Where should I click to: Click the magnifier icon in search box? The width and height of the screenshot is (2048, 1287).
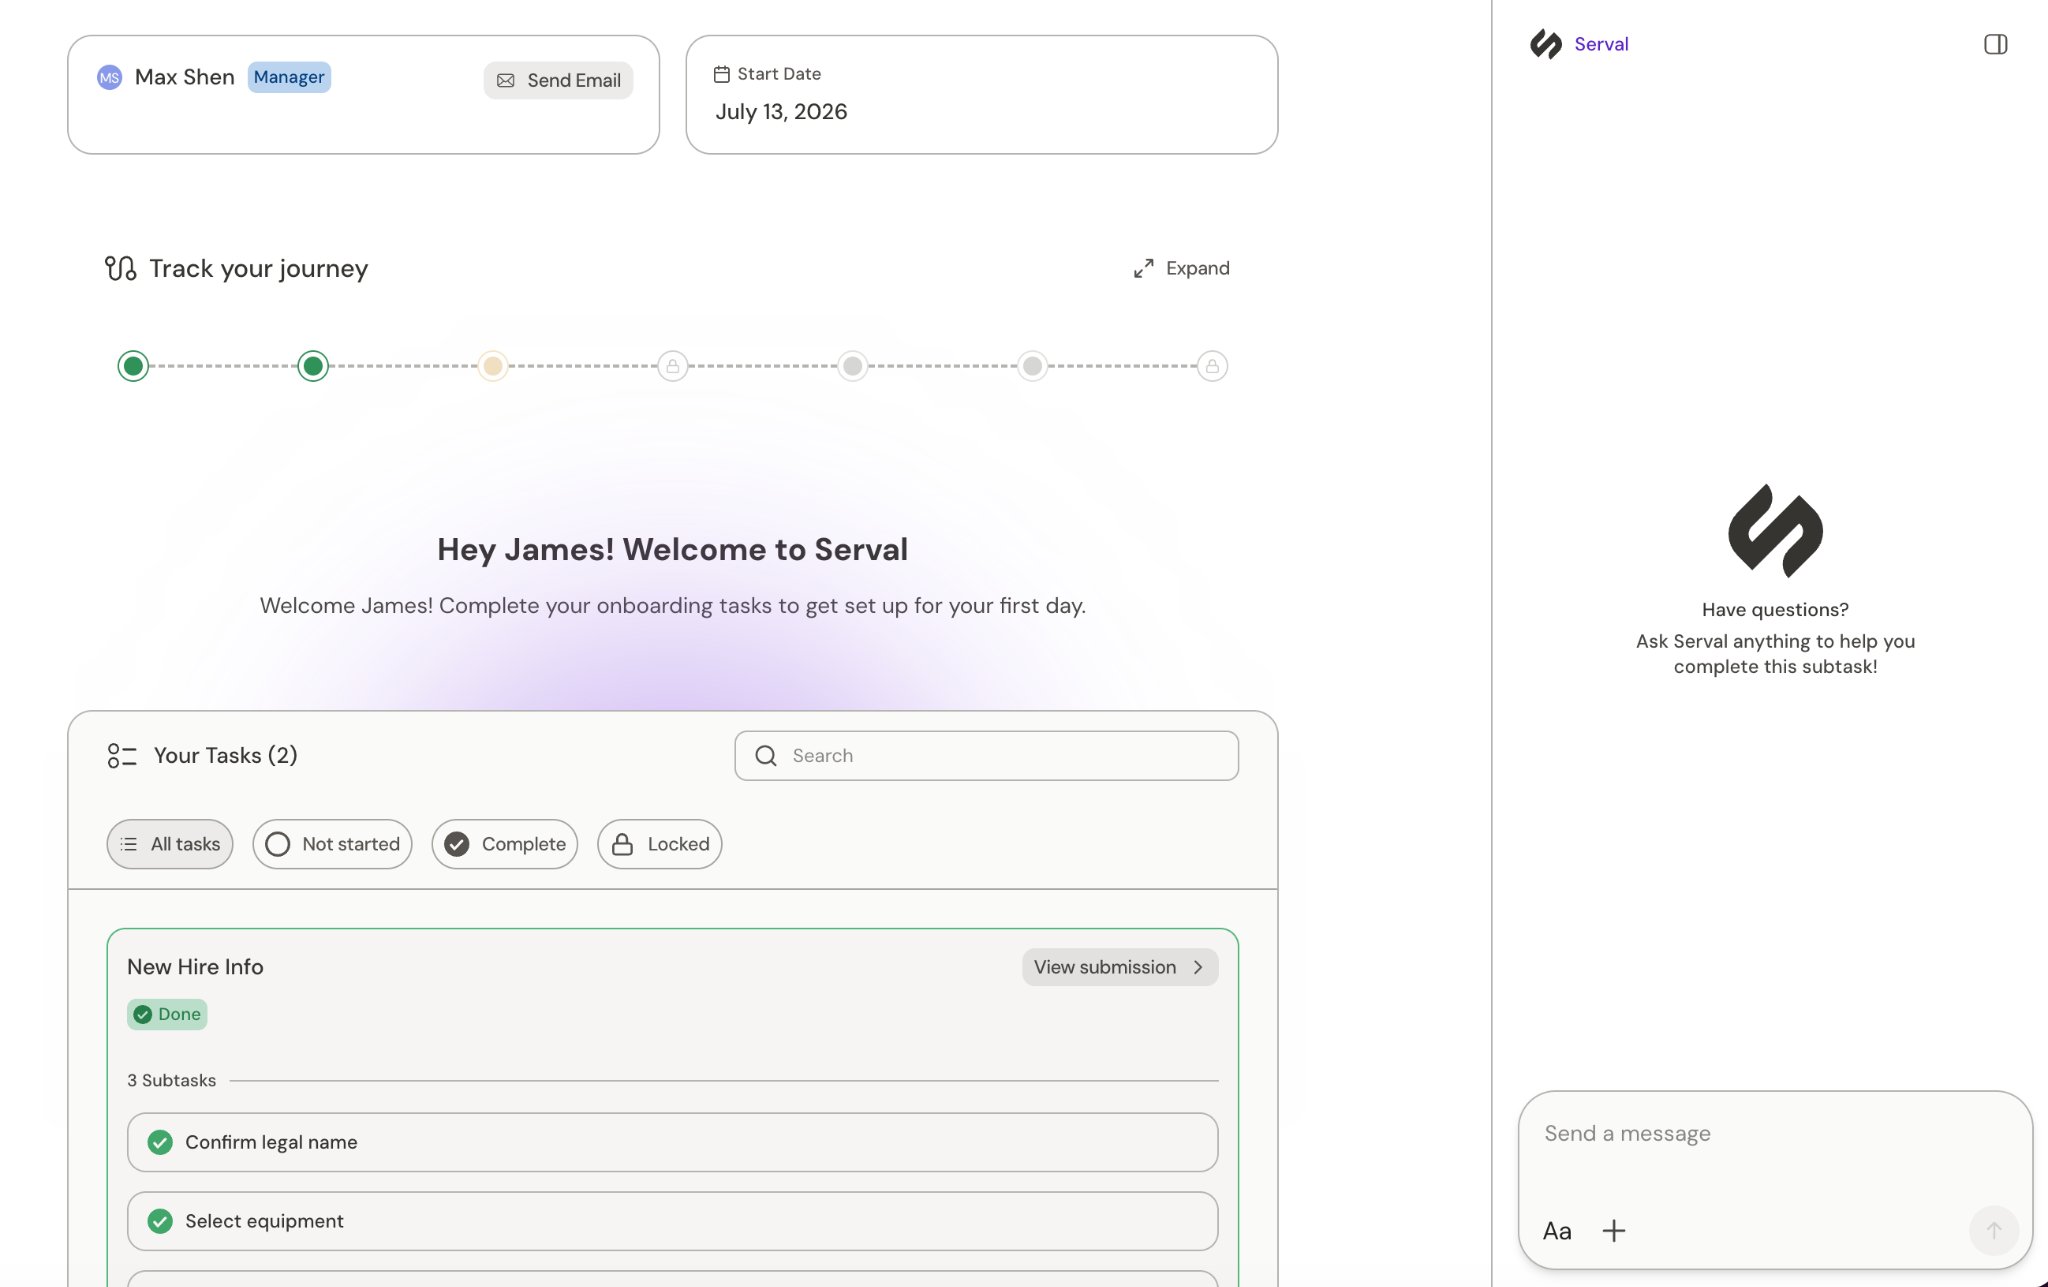click(766, 756)
